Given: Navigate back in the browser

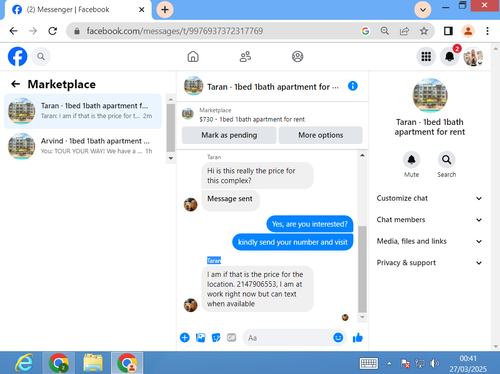Looking at the screenshot, I should [13, 31].
